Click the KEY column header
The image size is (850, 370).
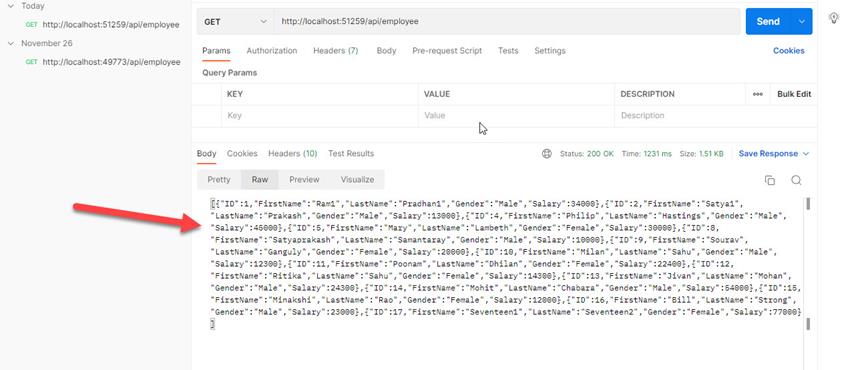point(235,94)
